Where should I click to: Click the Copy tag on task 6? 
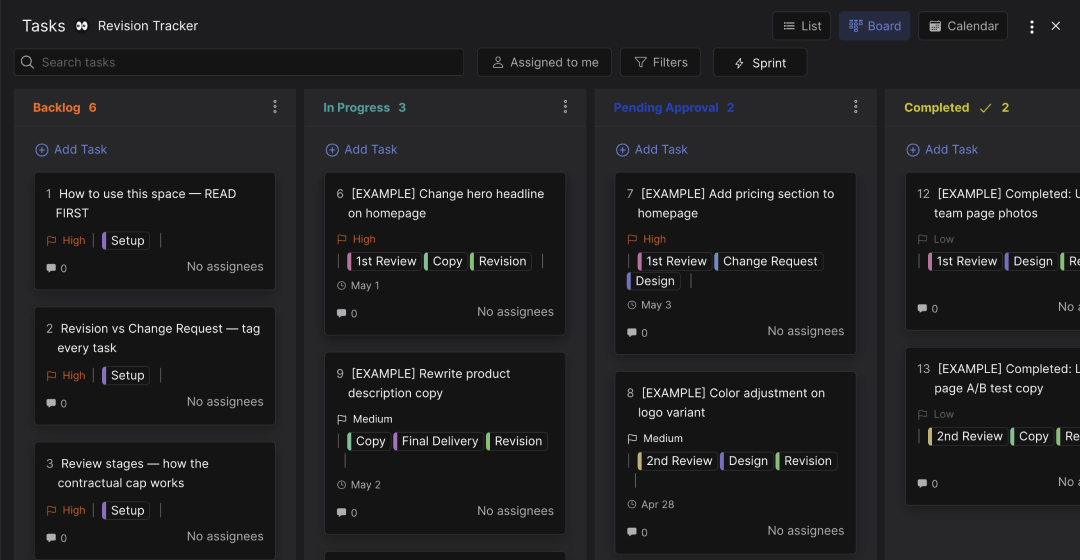click(446, 261)
